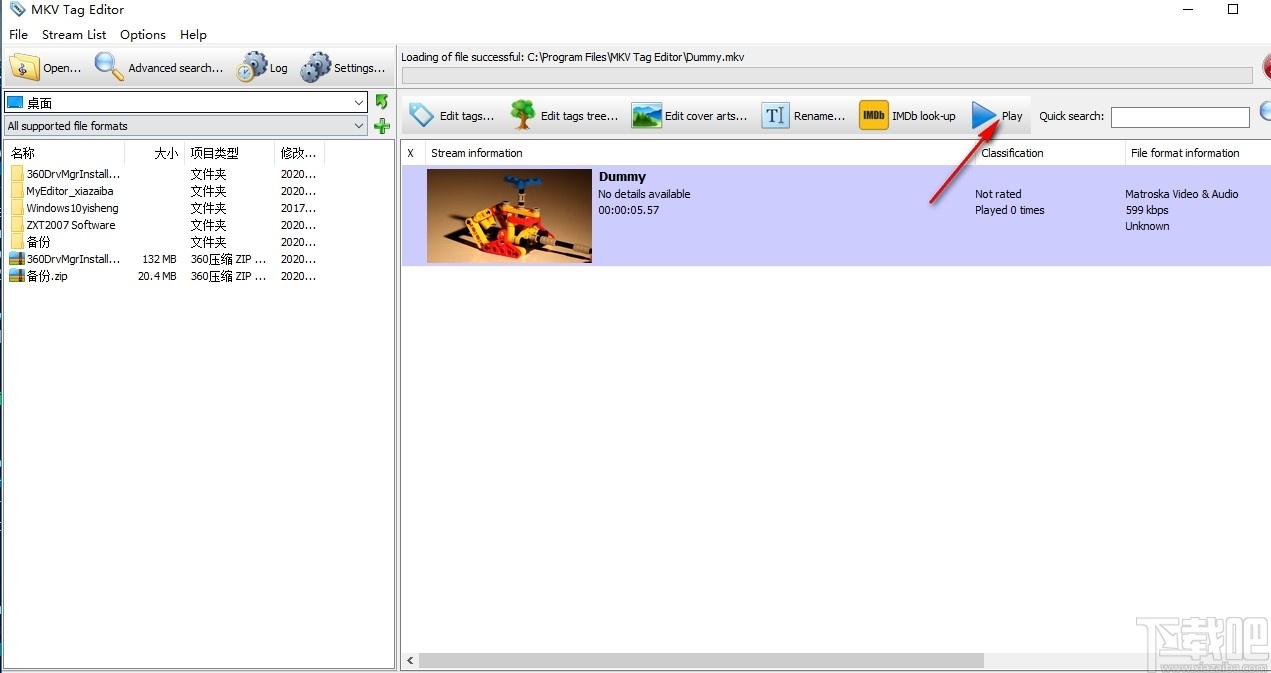Click 'No details available' text

644,194
